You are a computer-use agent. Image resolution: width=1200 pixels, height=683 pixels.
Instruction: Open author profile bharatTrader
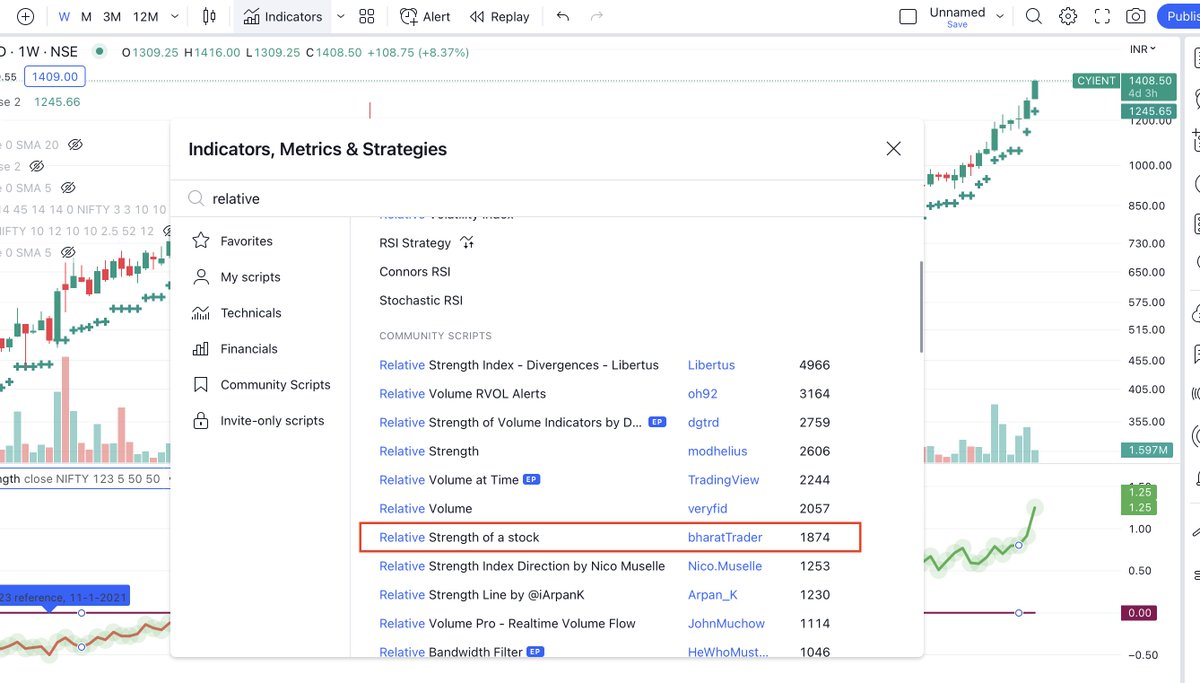tap(725, 537)
